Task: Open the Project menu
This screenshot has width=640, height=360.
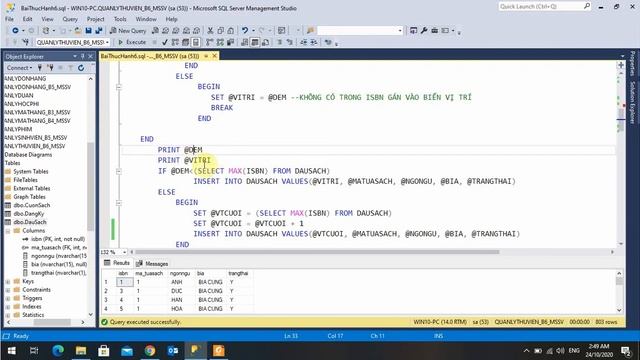Action: tap(96, 19)
